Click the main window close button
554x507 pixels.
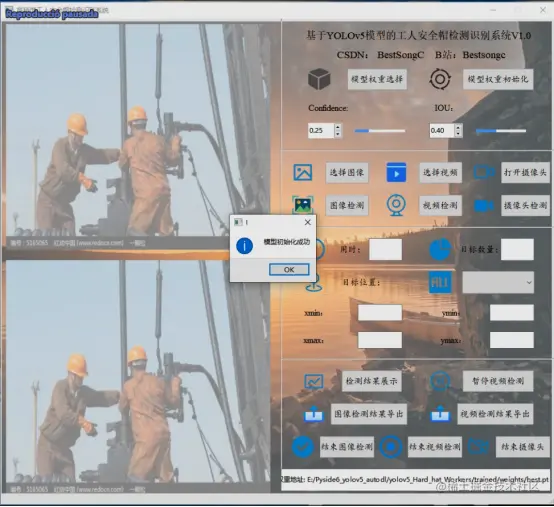[543, 10]
